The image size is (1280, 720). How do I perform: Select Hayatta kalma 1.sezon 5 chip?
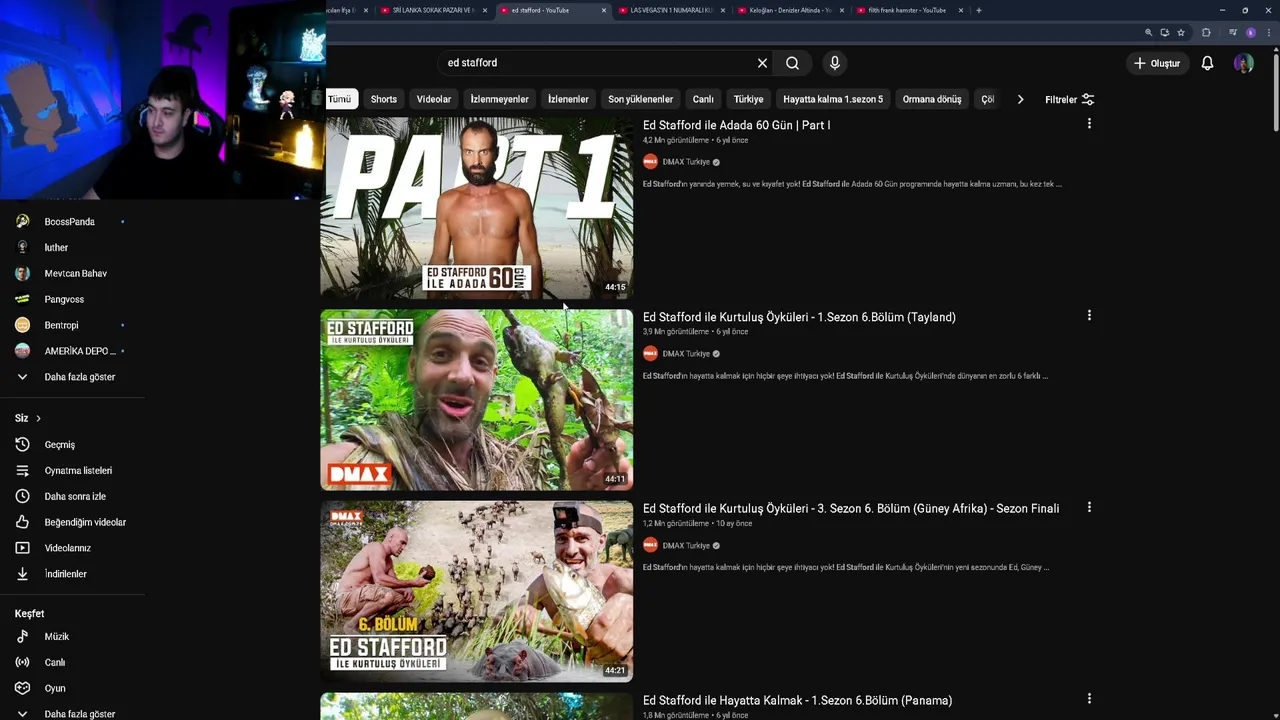833,99
